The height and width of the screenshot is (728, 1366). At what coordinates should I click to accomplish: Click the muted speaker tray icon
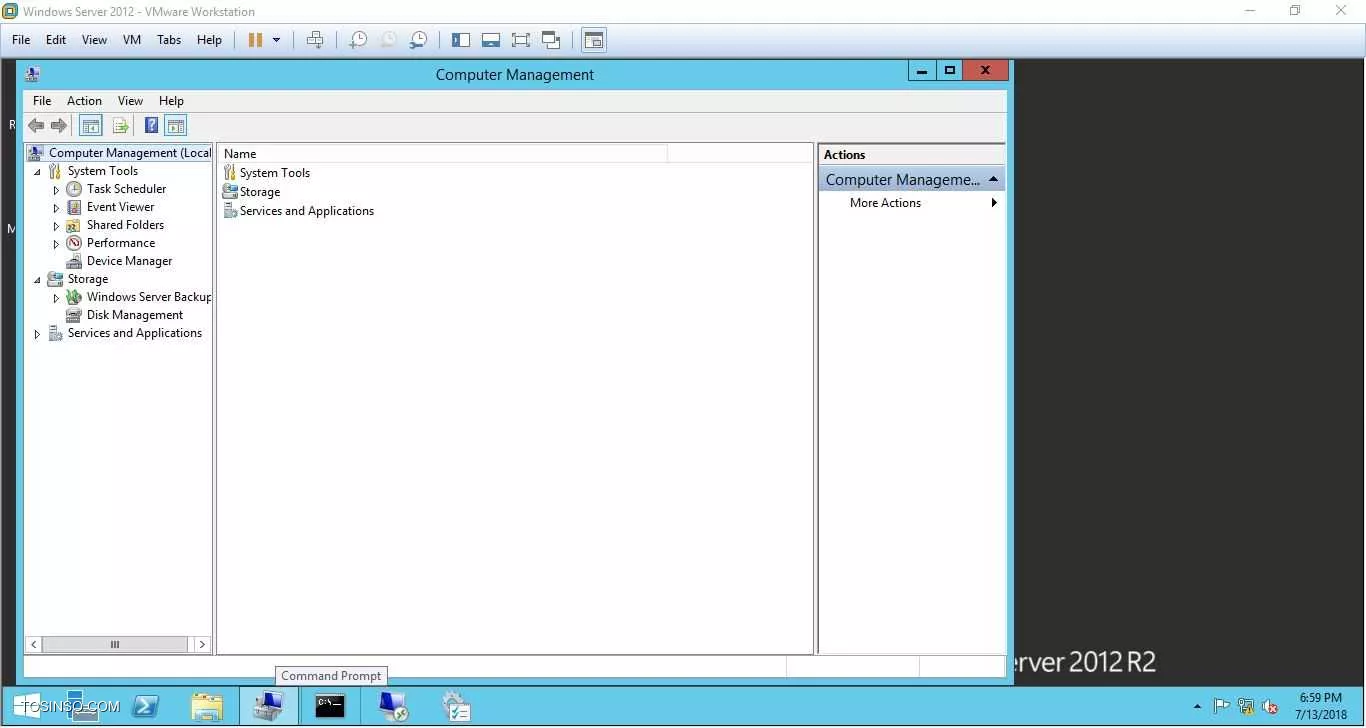(x=1270, y=706)
